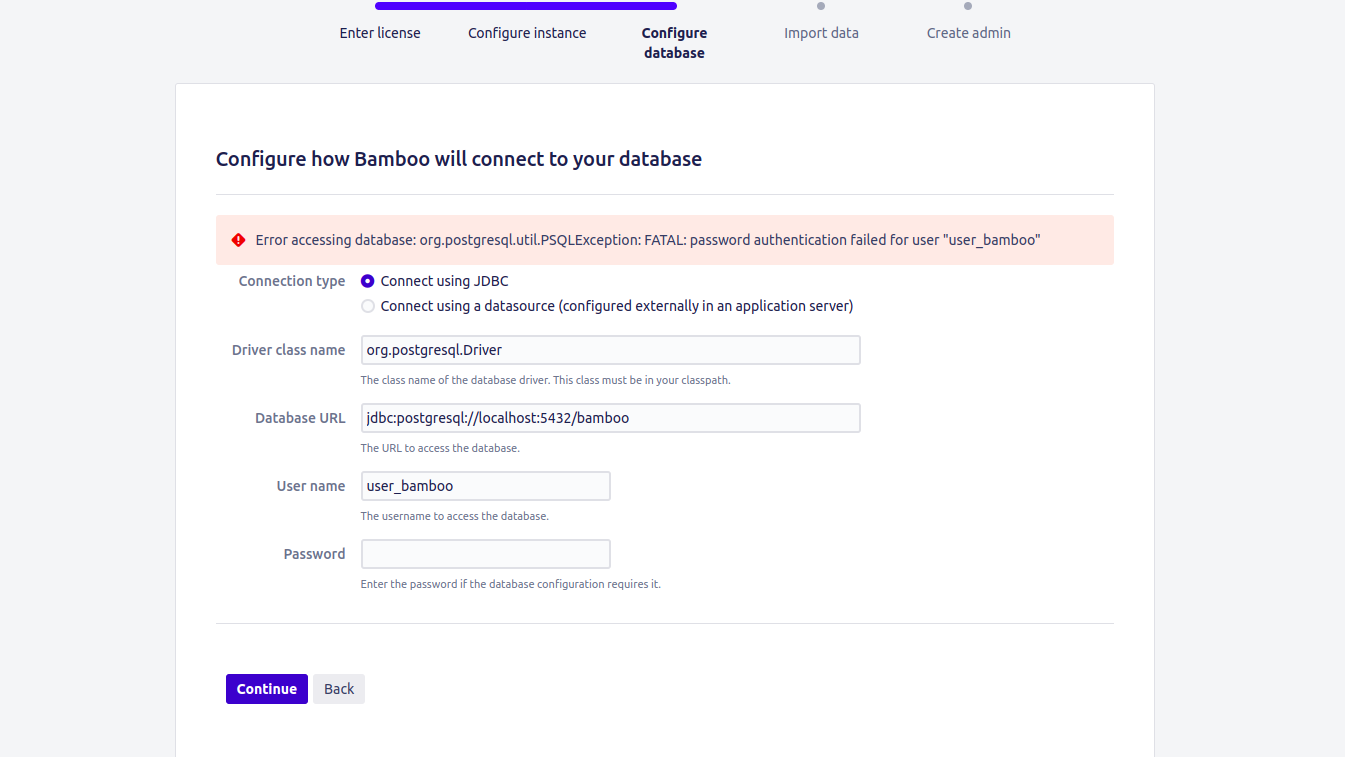Click the Database URL label
The image size is (1345, 757).
pos(300,418)
